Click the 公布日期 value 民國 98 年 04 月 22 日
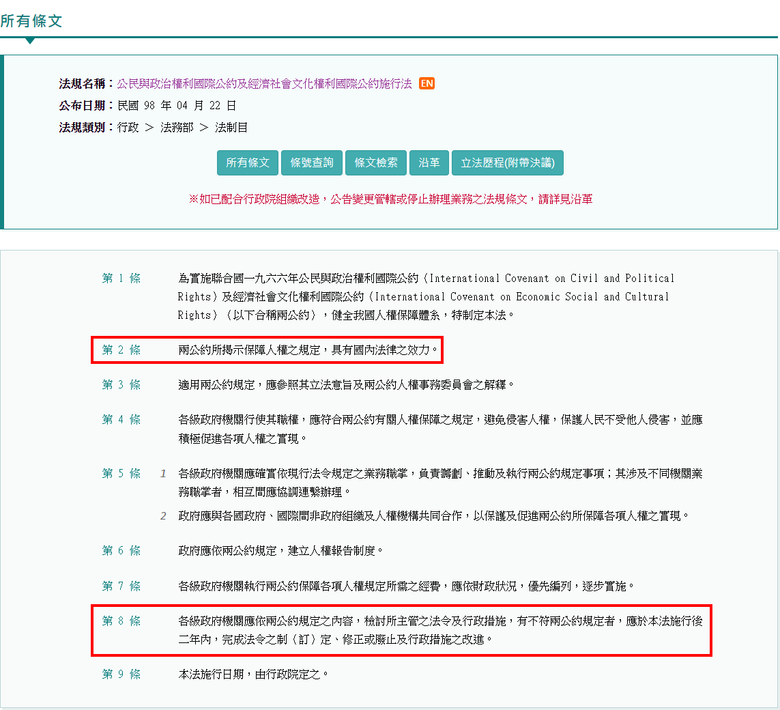The width and height of the screenshot is (780, 710). [177, 105]
